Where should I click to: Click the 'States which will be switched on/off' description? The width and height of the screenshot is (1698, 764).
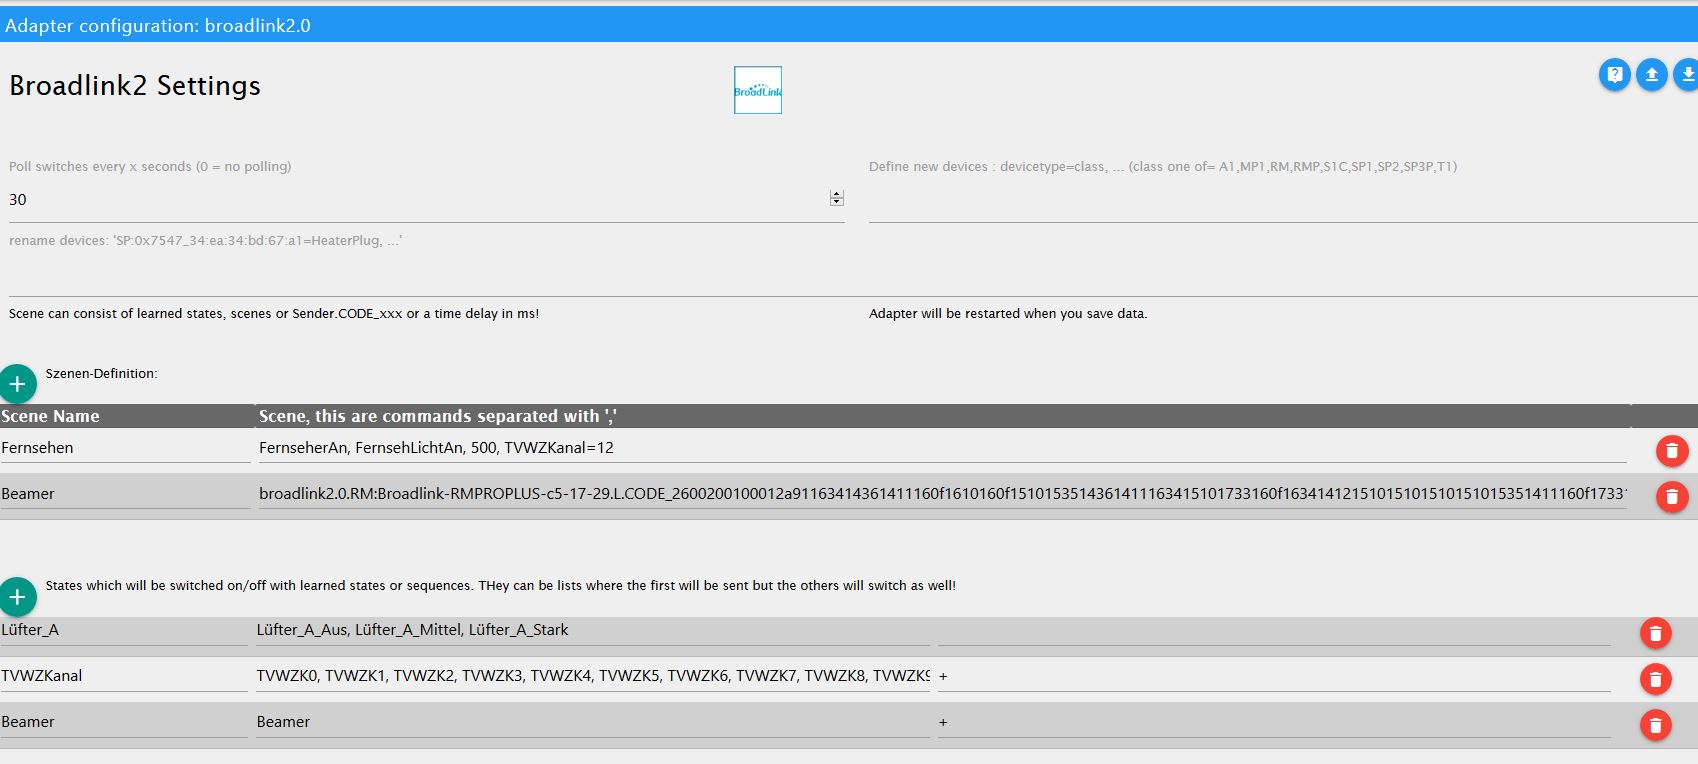coord(501,586)
